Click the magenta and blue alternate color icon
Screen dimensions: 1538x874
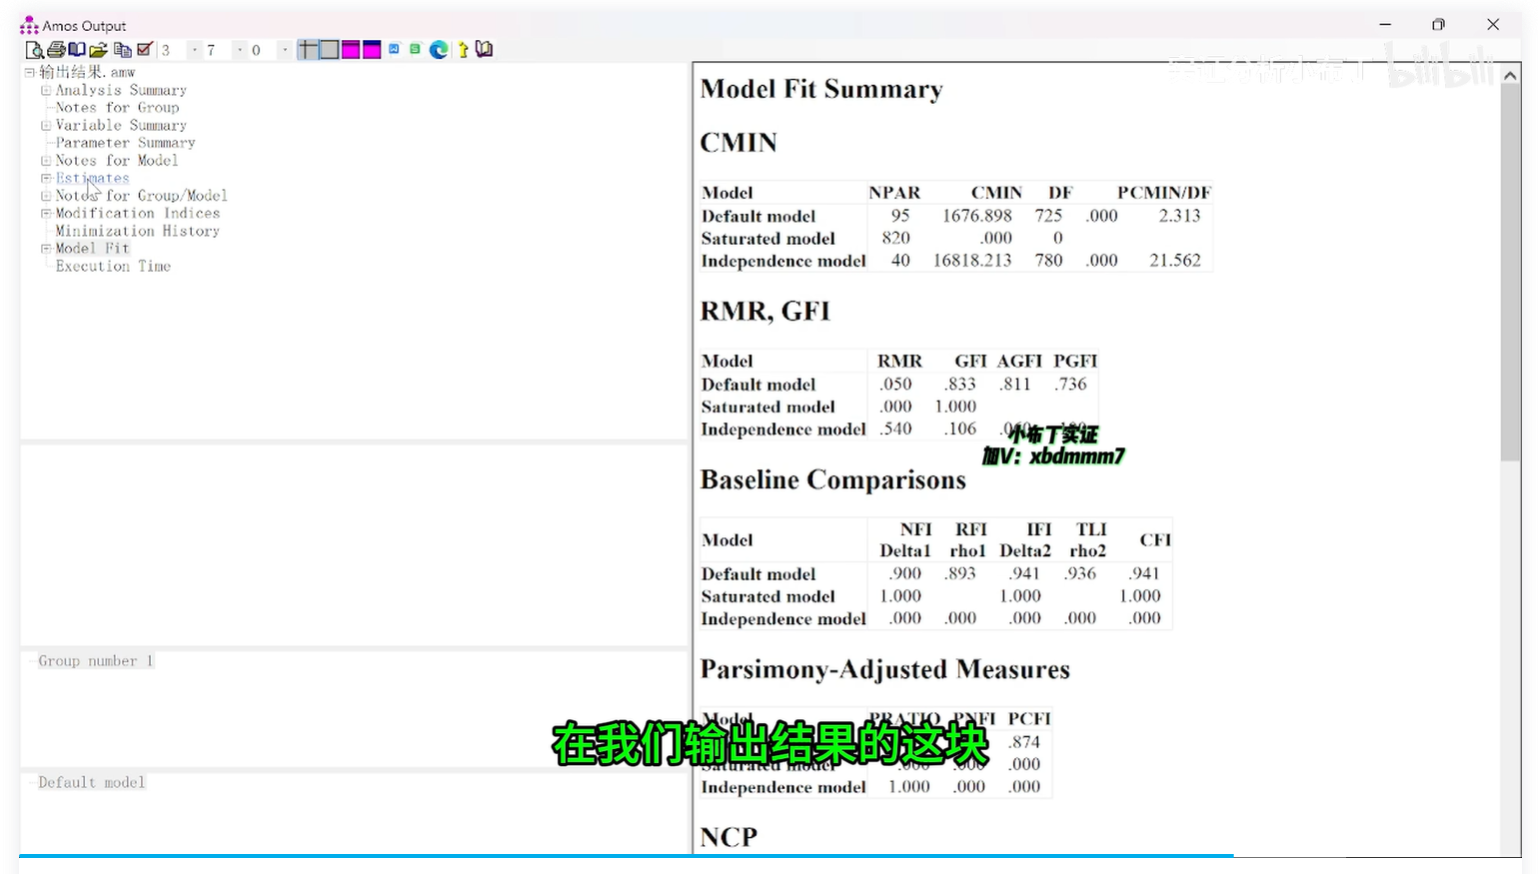pos(372,50)
